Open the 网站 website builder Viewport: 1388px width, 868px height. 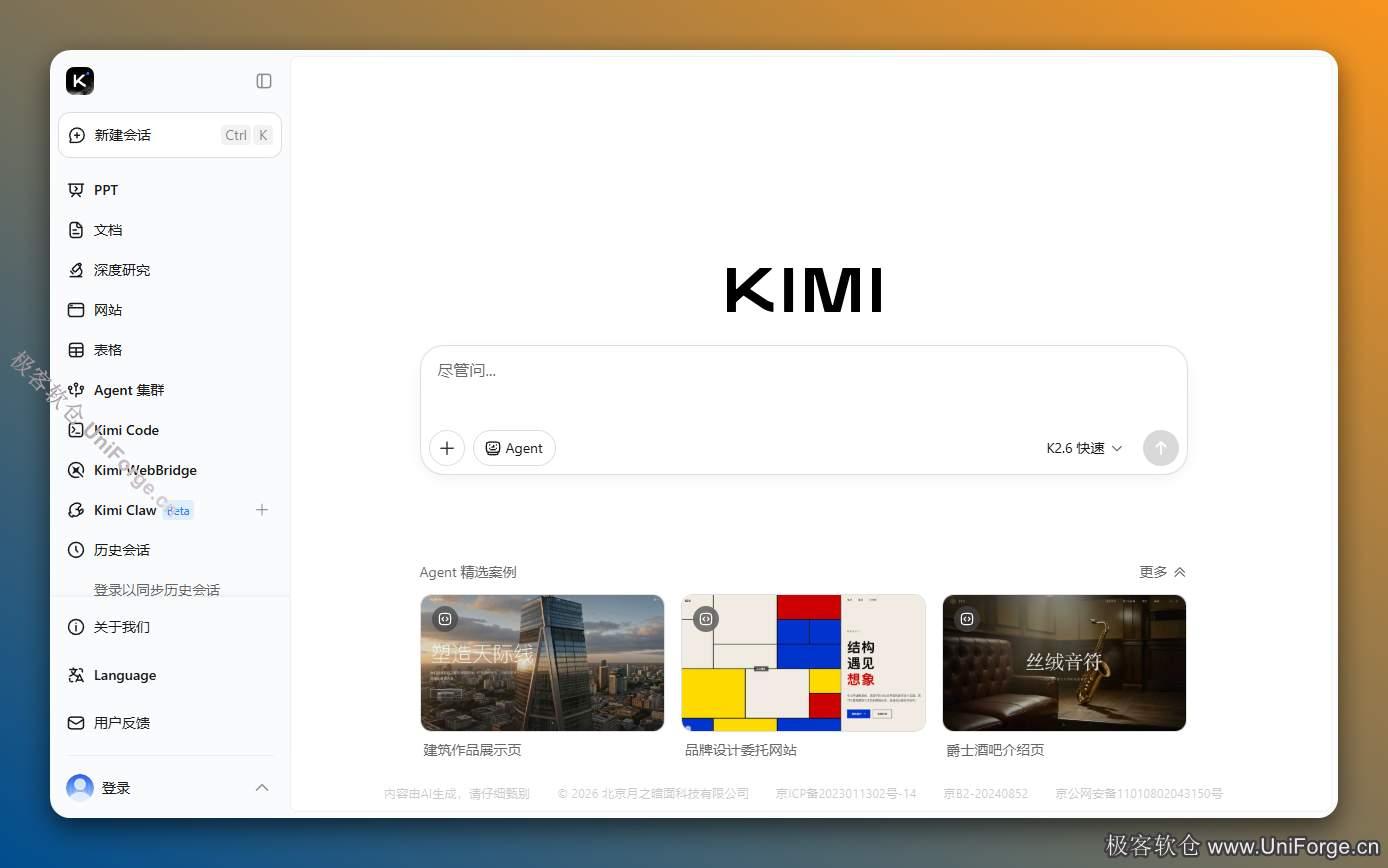click(x=170, y=310)
